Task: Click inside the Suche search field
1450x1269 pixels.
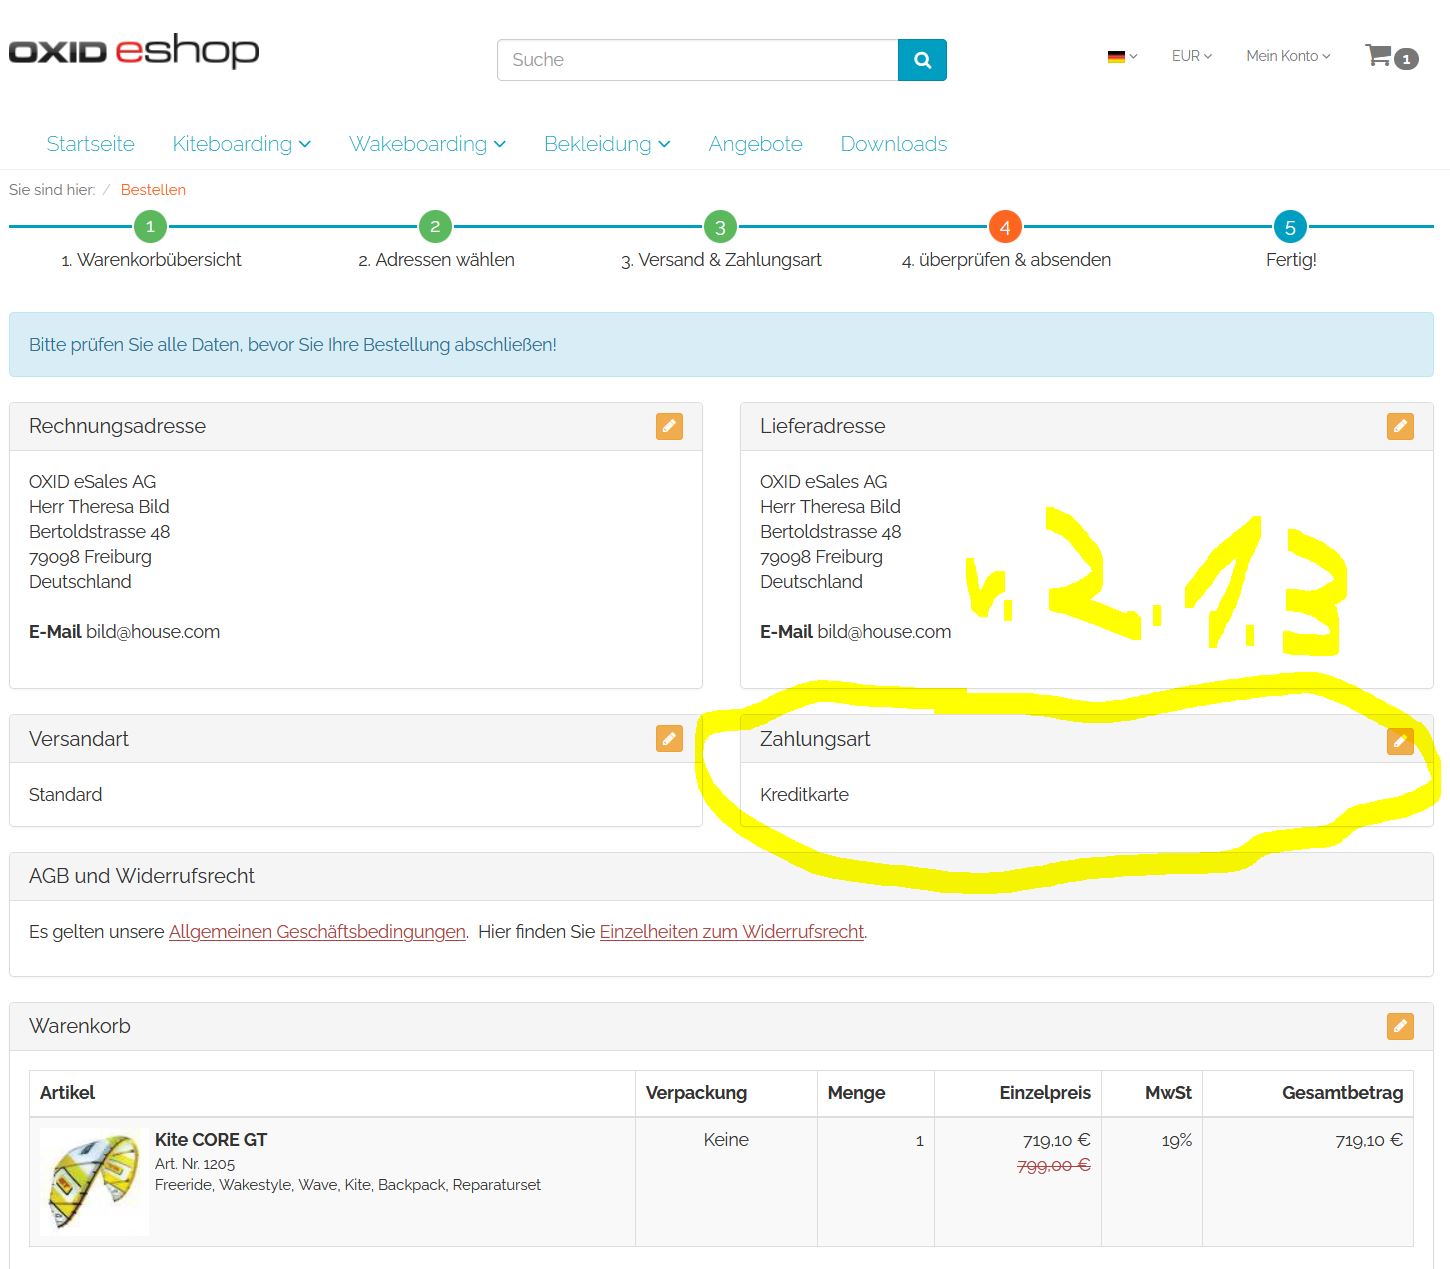Action: point(697,60)
